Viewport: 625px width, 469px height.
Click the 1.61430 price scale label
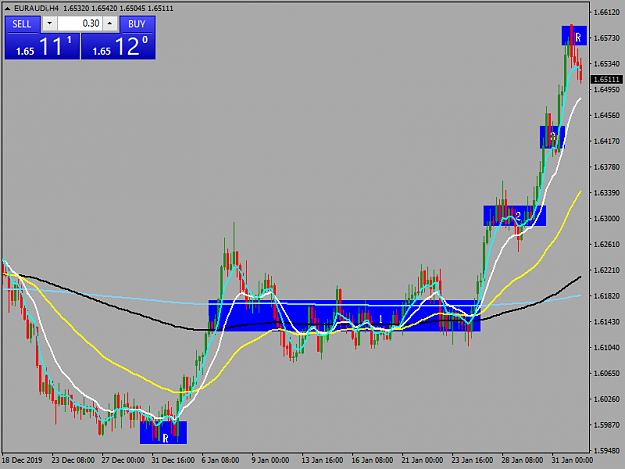click(x=607, y=322)
